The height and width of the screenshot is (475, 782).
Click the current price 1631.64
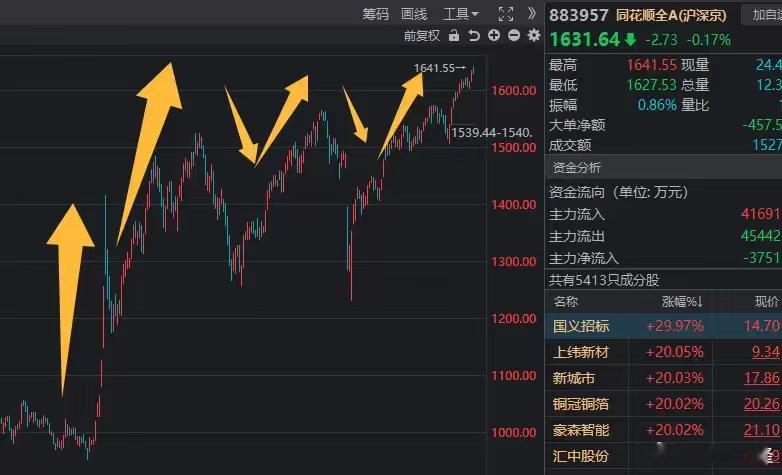coord(585,39)
